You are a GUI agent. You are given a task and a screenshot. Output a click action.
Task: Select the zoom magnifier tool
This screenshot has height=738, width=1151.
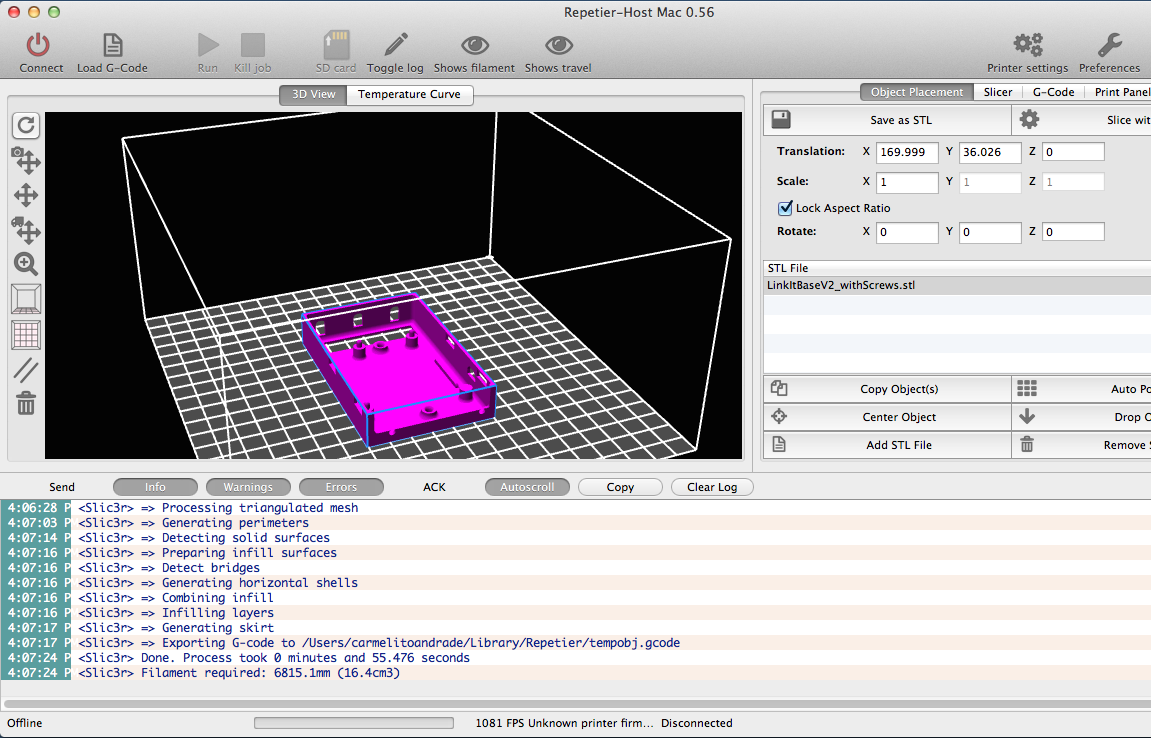26,264
